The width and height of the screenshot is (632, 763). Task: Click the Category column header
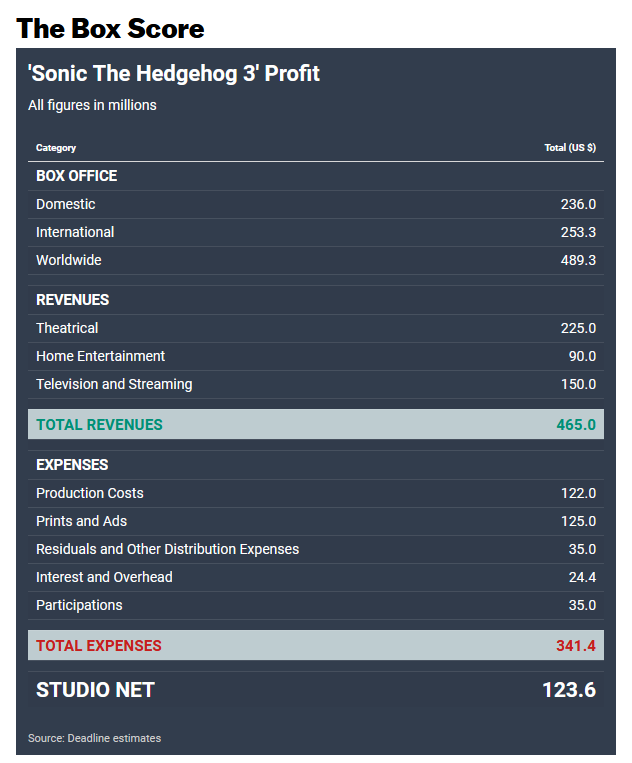point(56,148)
